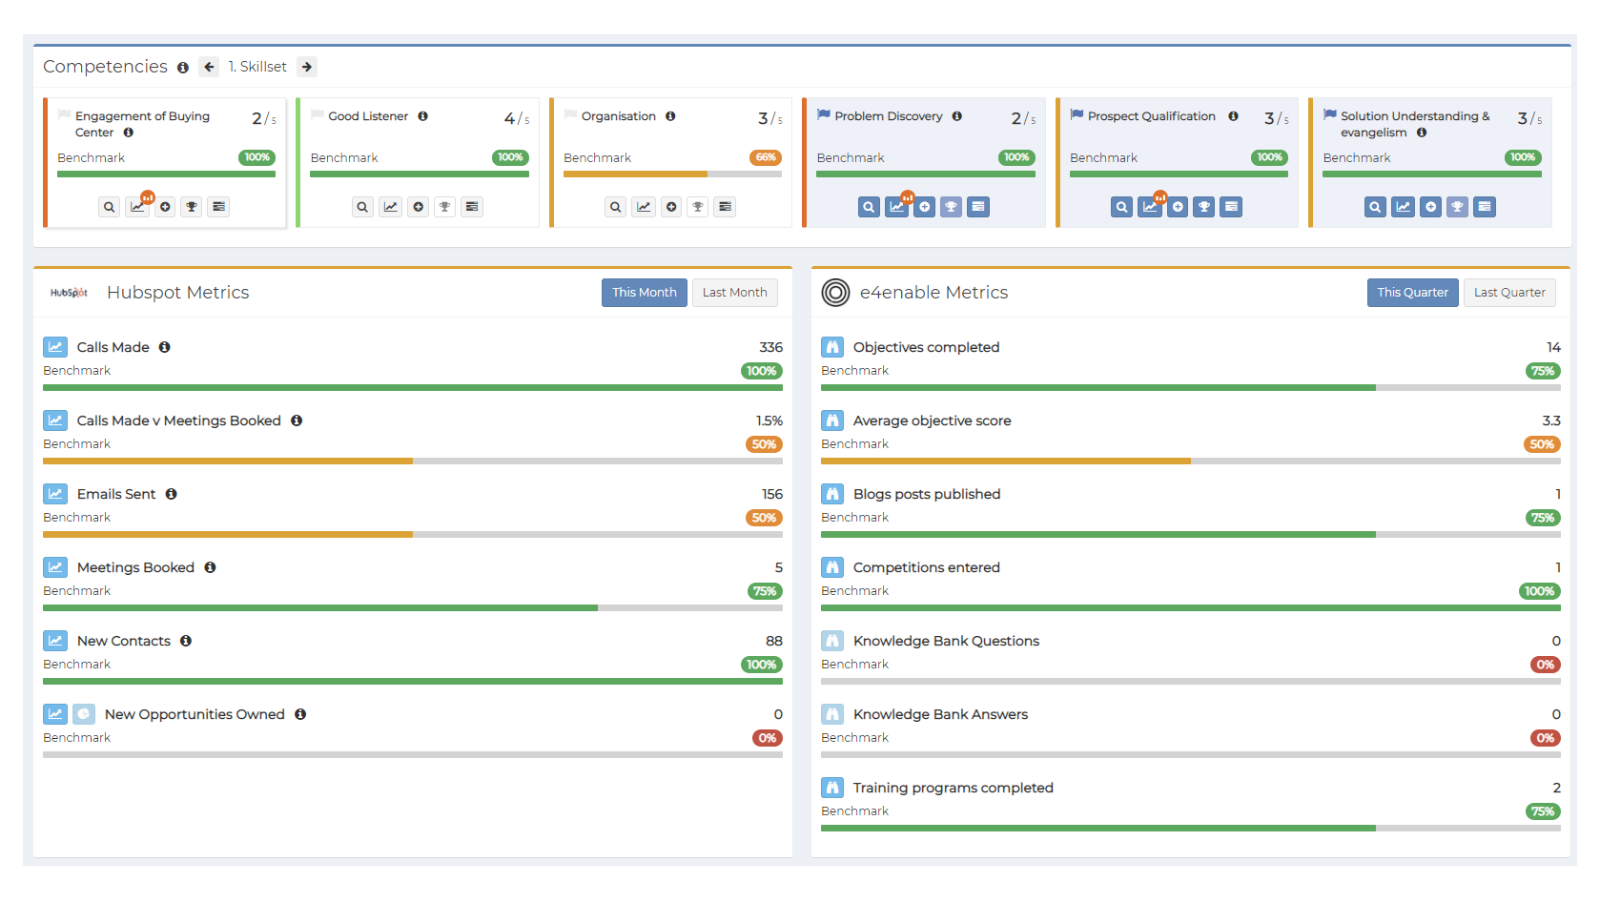The height and width of the screenshot is (900, 1600).
Task: Switch e4enable Metrics to Last Quarter
Action: 1509,293
